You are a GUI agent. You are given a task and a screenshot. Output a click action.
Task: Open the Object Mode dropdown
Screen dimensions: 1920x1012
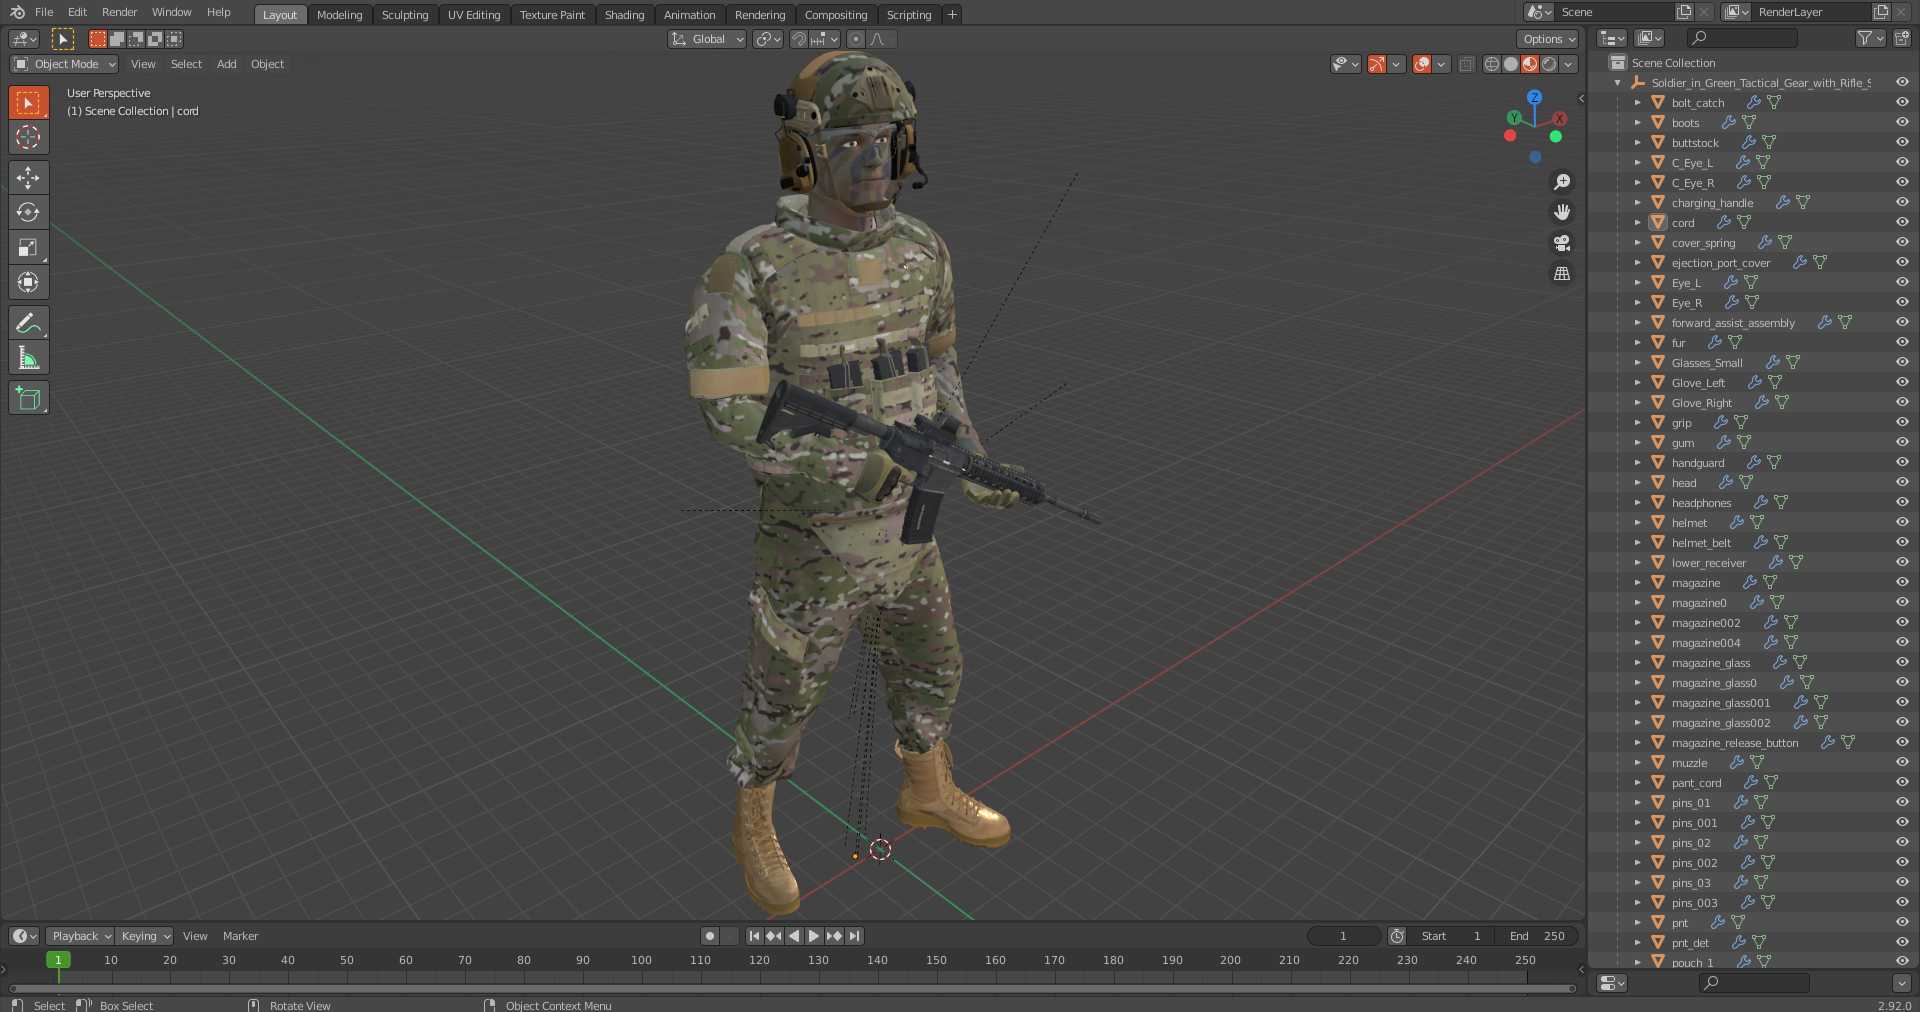(x=64, y=64)
